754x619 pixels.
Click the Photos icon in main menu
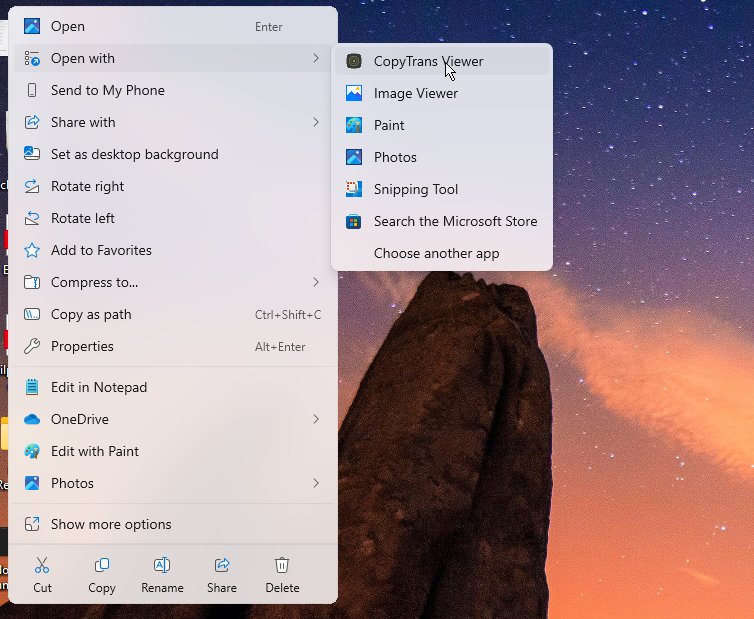32,483
